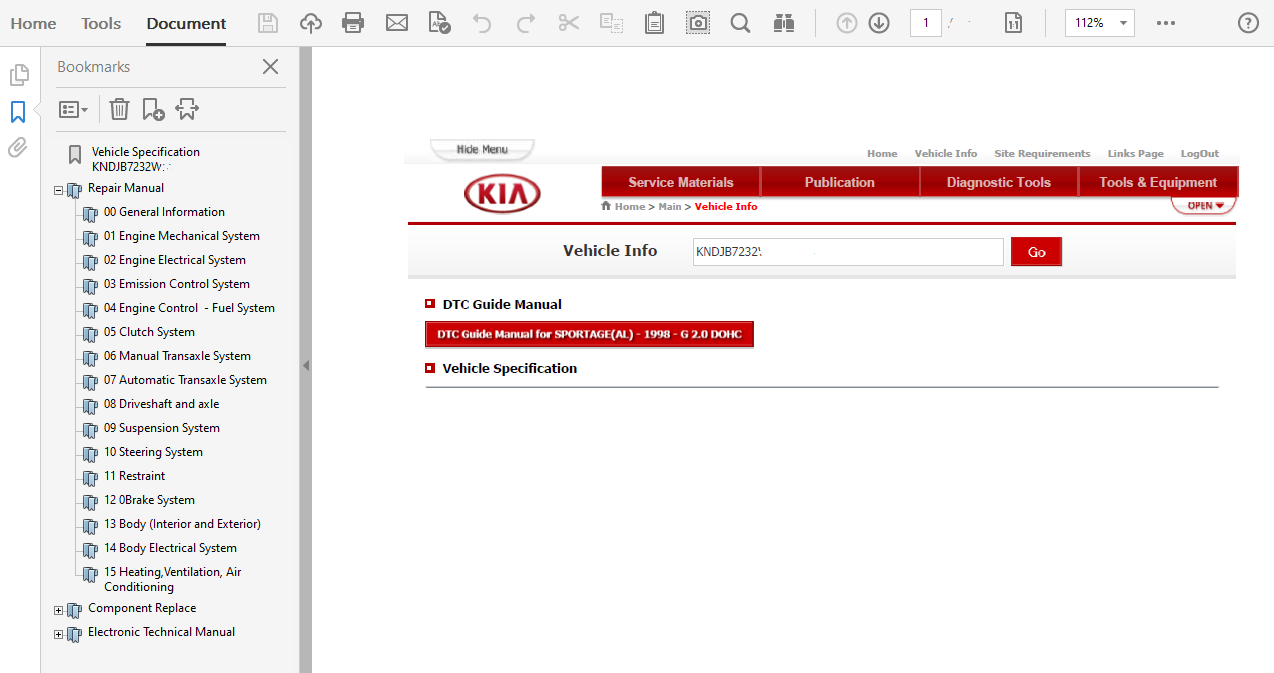Screen dimensions: 1274x673
Task: Open DTC Guide Manual for SPORTAGE(AL) 1998
Action: [589, 334]
